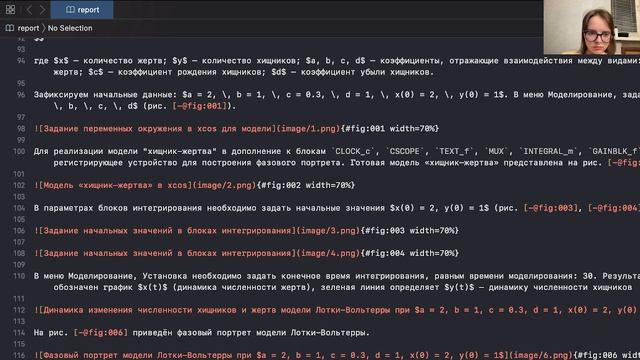Select line number 114 in gutter
The image size is (640, 360).
point(19,333)
